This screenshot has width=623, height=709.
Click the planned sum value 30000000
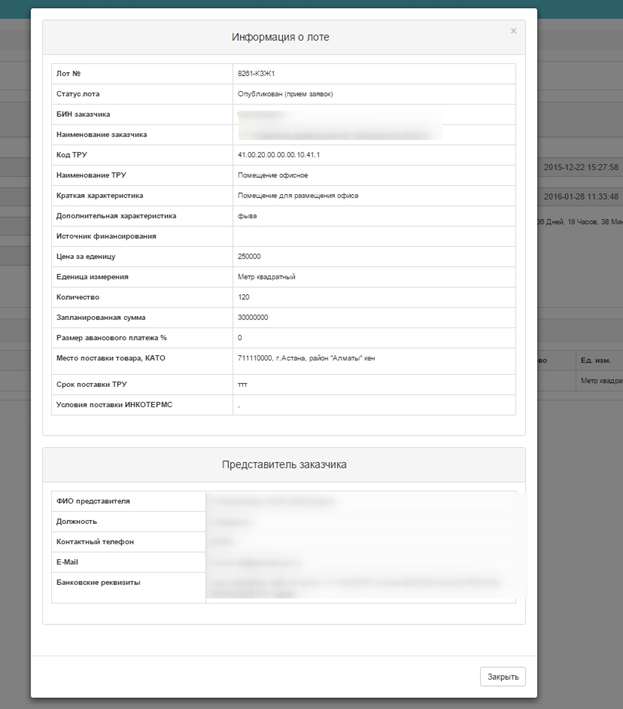click(x=253, y=317)
